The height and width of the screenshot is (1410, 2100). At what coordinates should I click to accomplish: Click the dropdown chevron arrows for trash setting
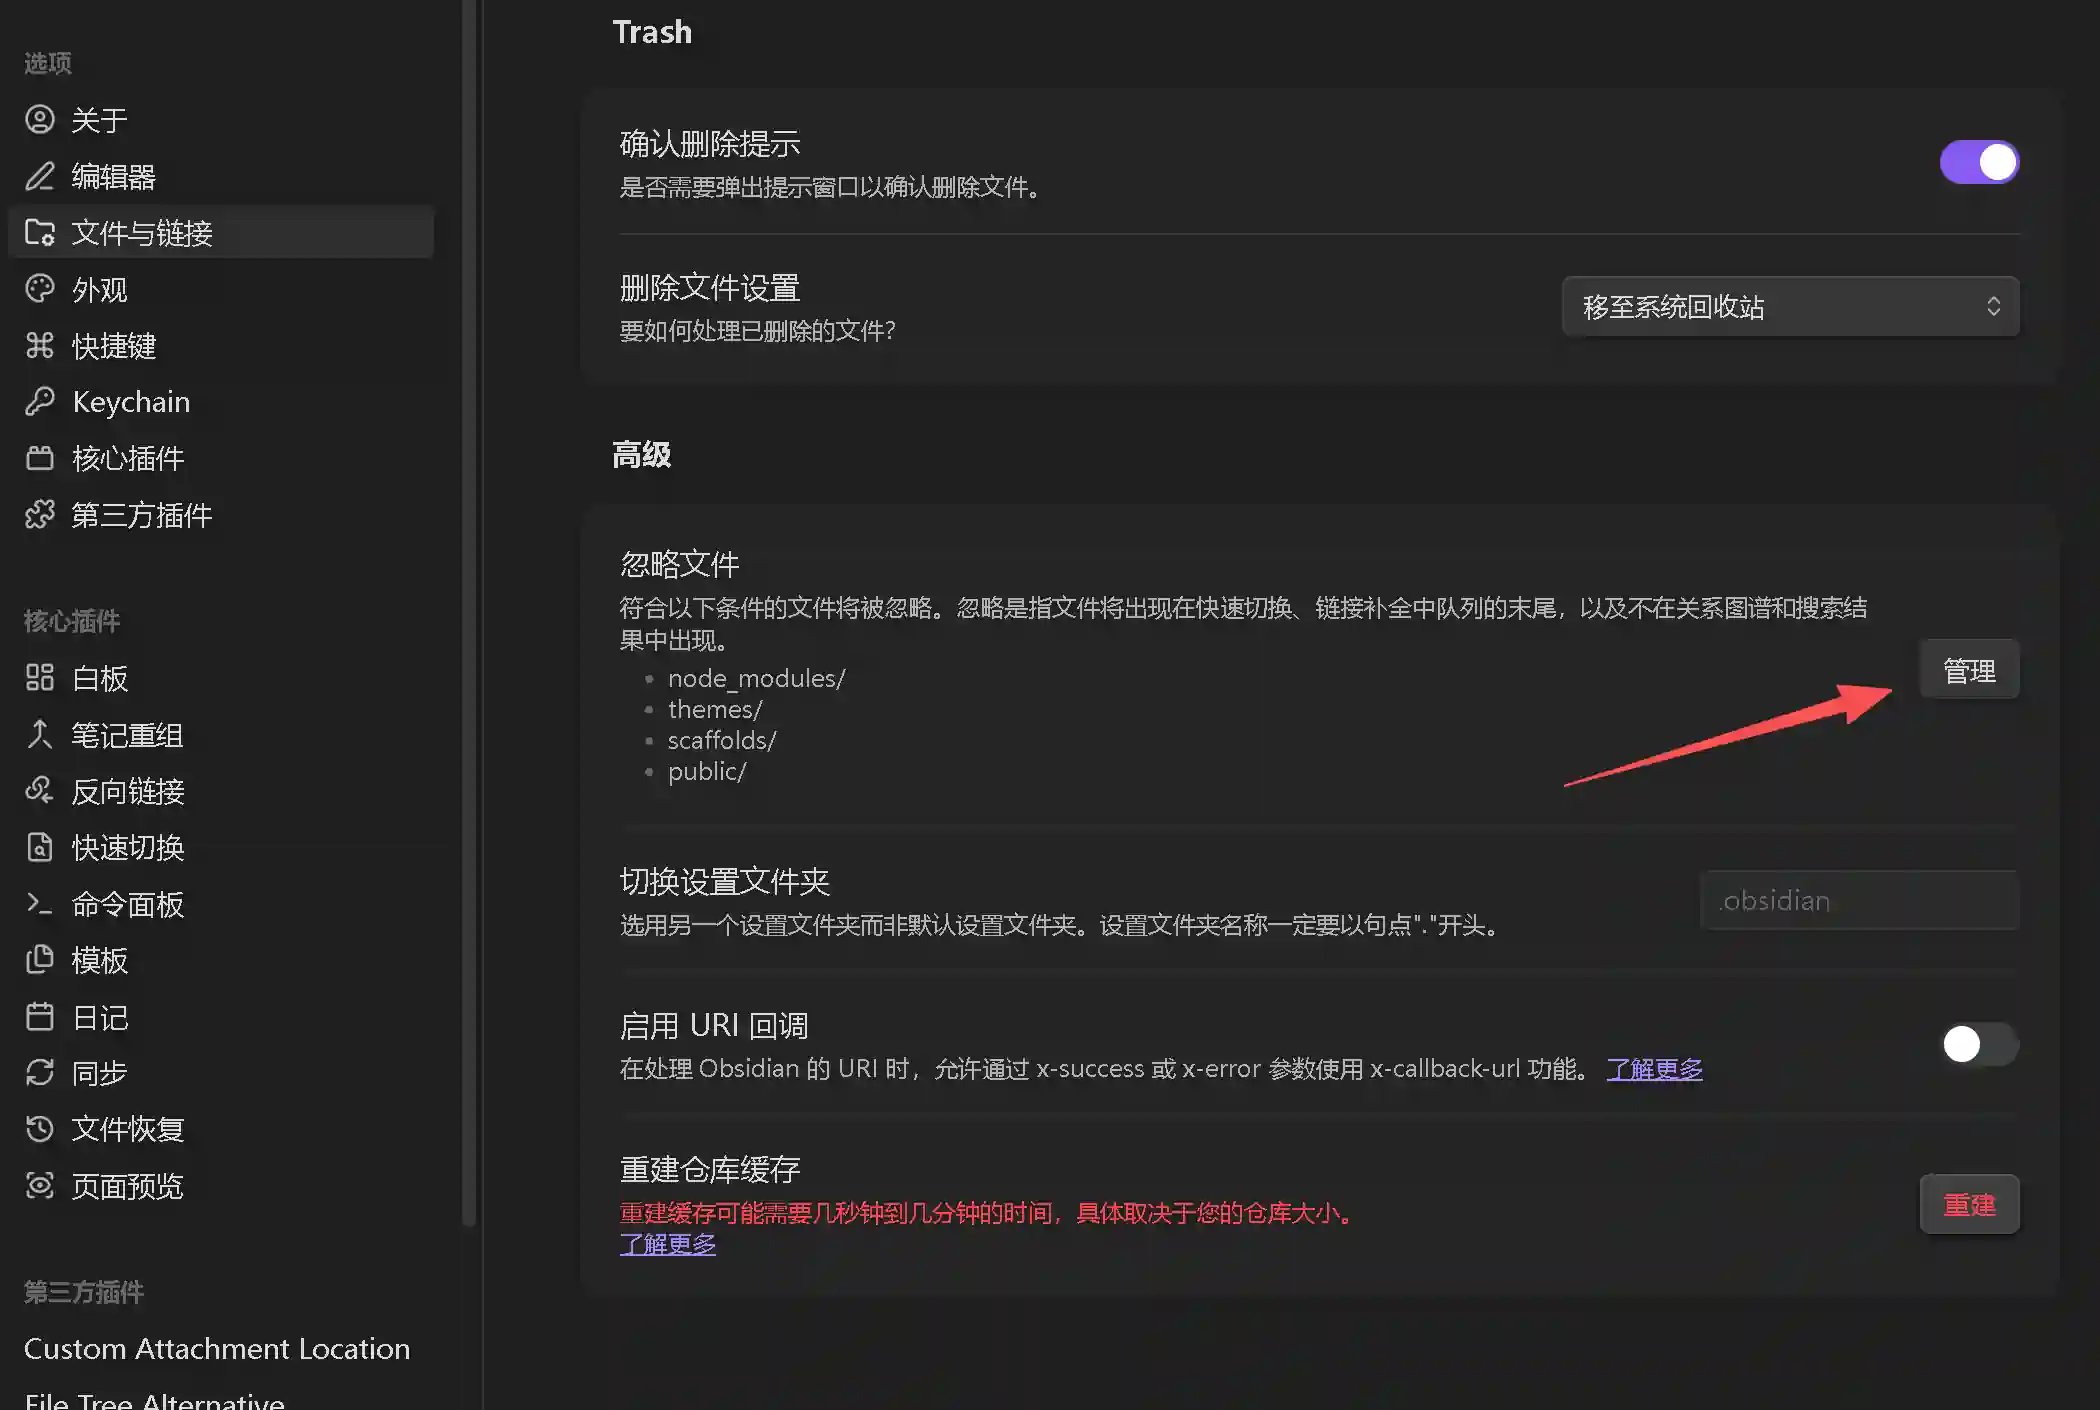(1993, 306)
